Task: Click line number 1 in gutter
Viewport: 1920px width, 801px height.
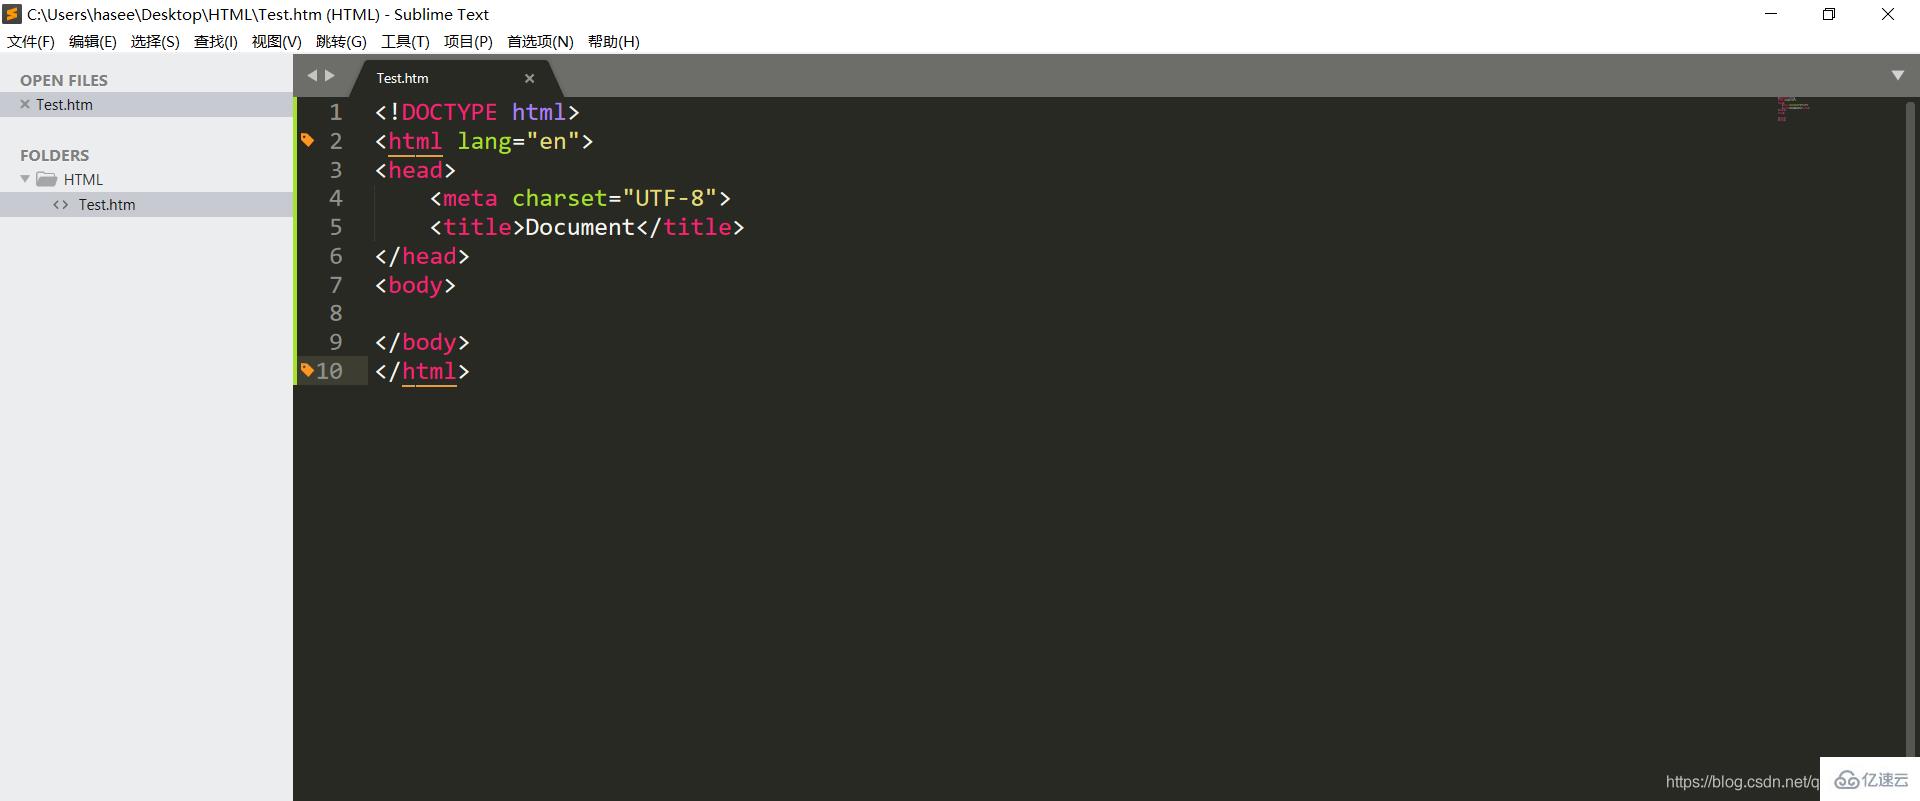Action: pos(336,112)
